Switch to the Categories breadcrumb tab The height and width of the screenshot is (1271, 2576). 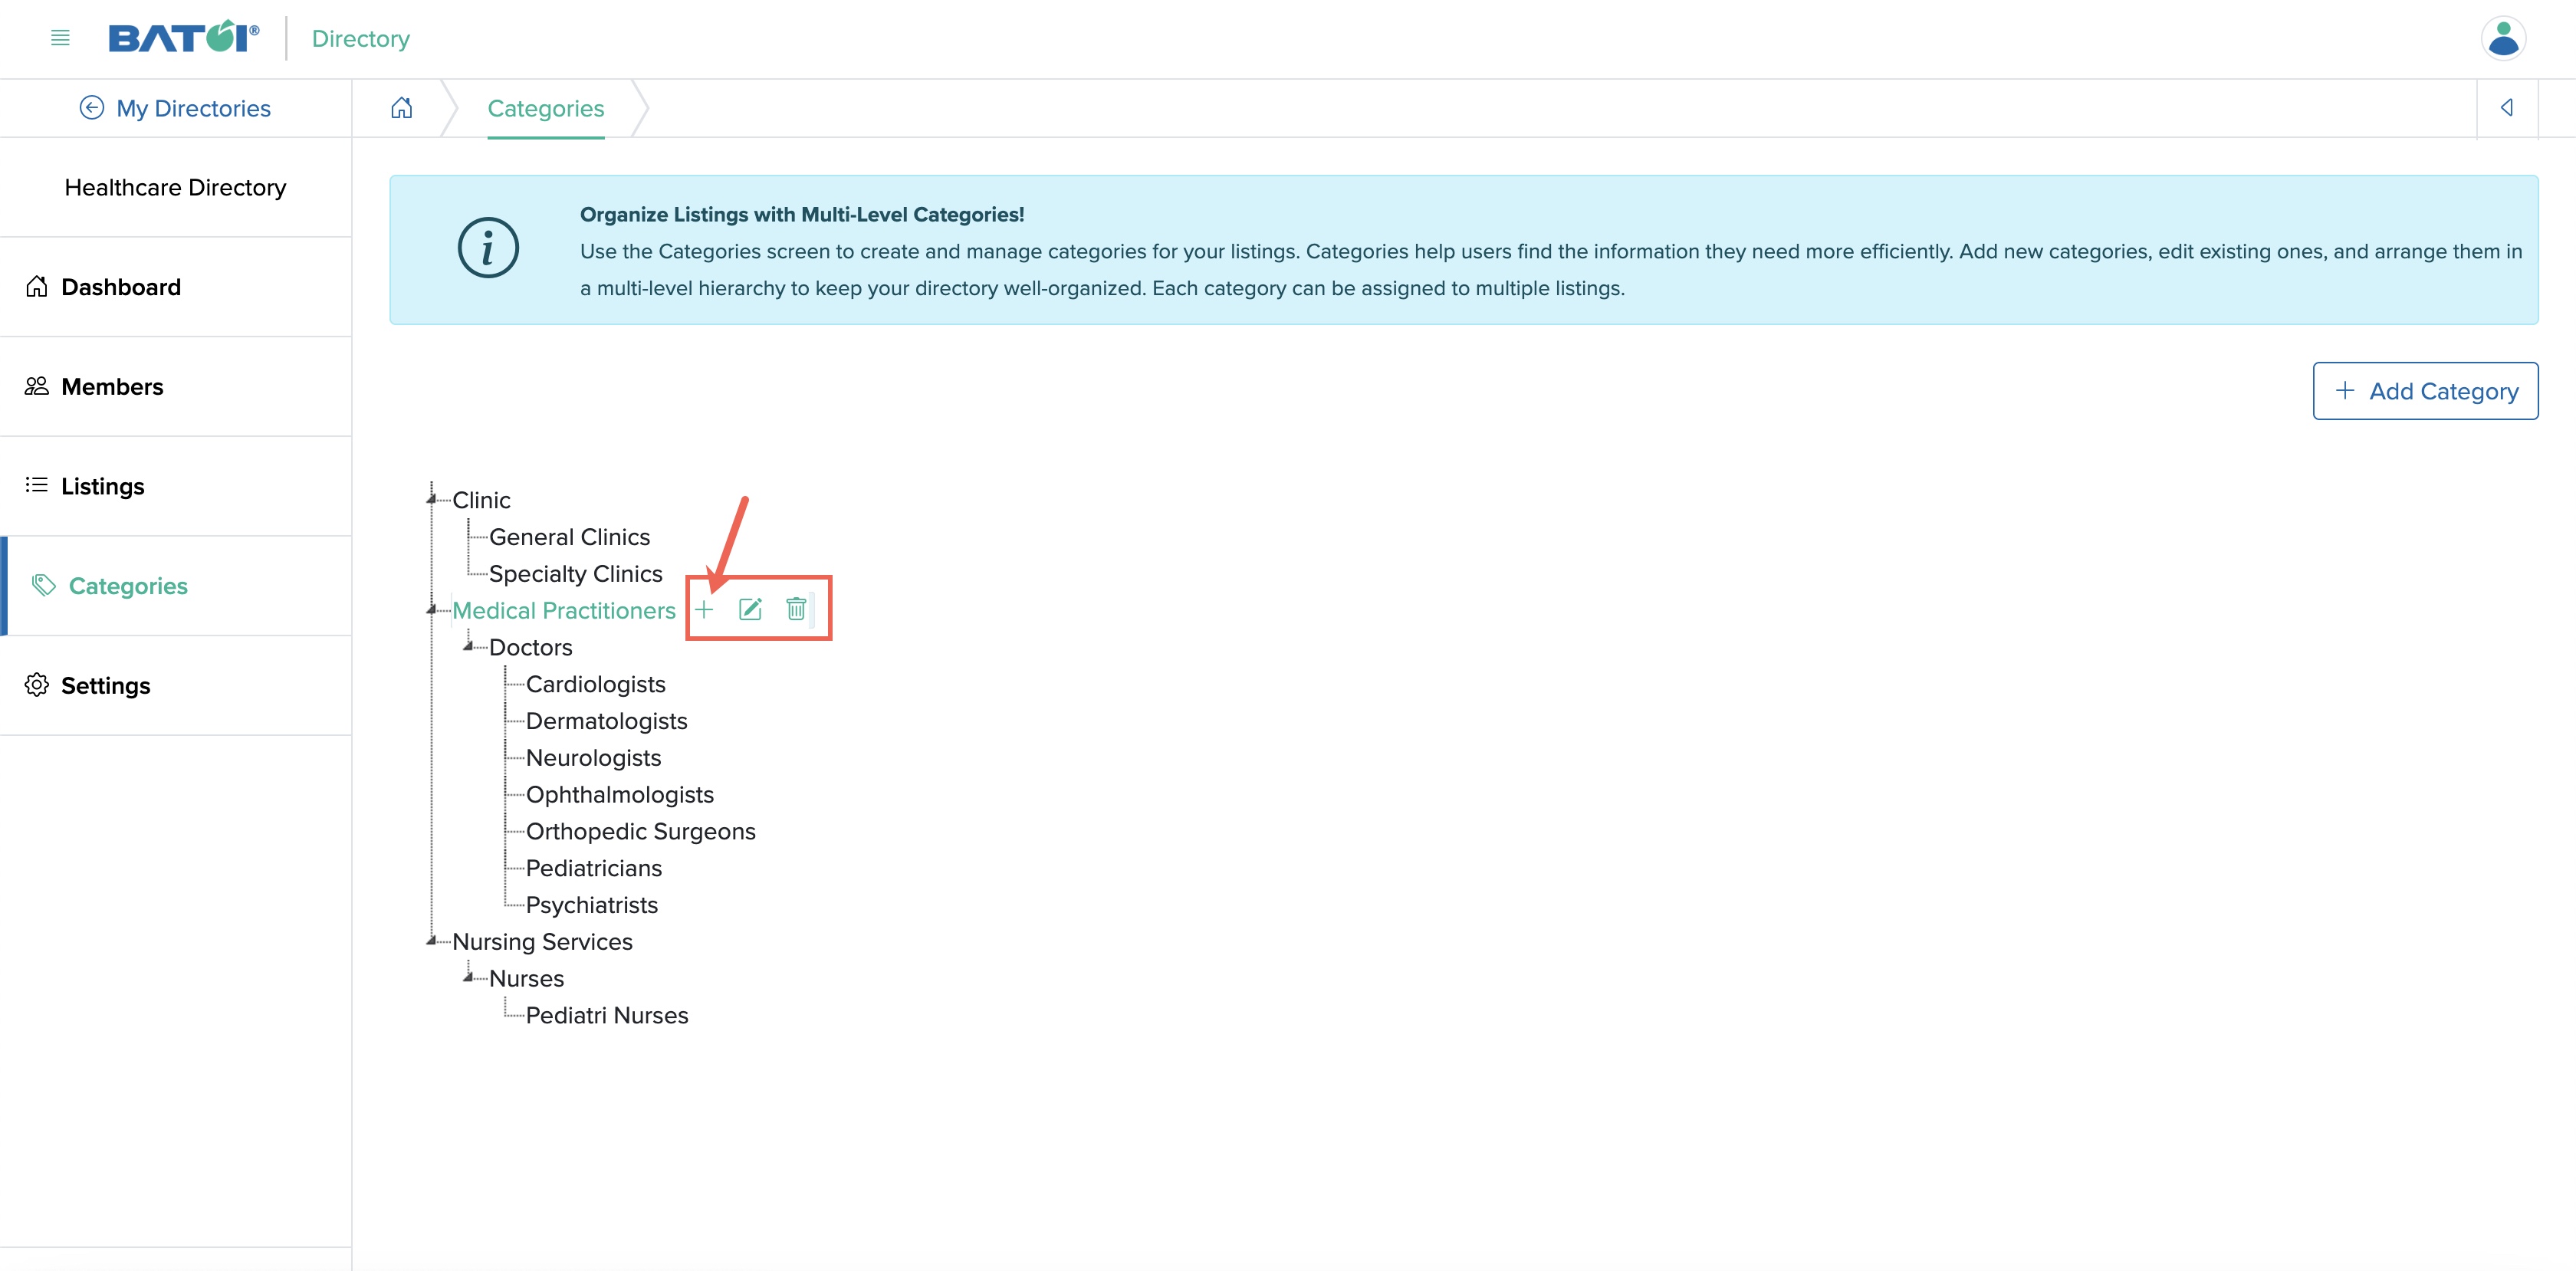546,108
